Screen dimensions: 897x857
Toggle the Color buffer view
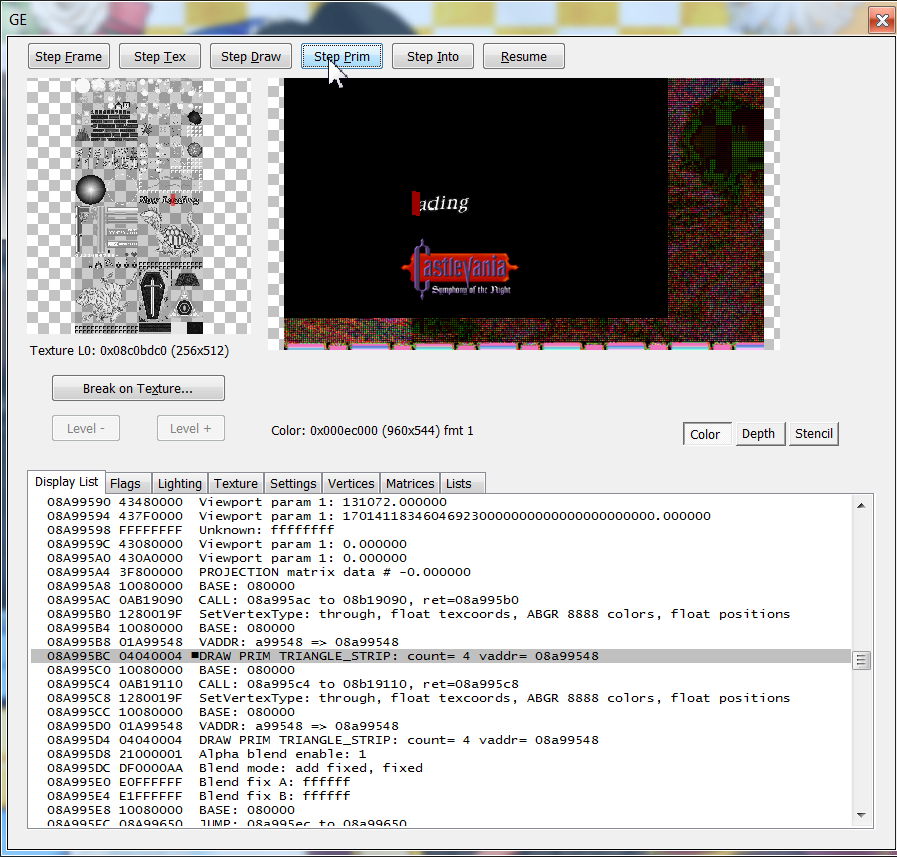705,434
